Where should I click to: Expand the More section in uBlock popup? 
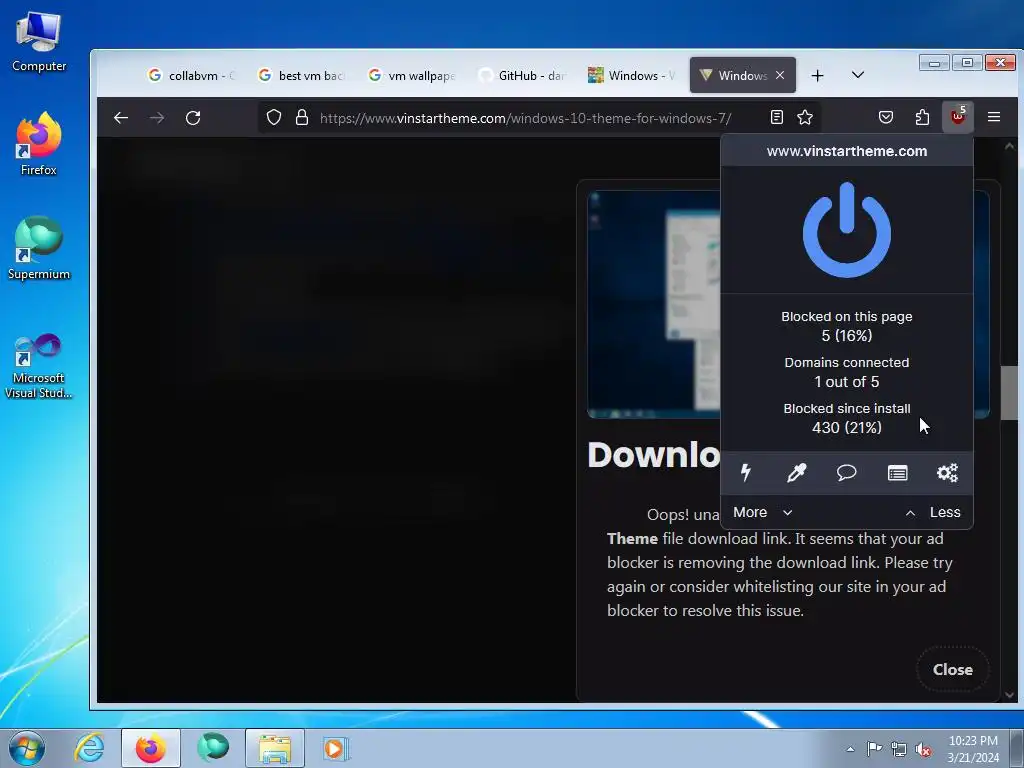pos(762,513)
